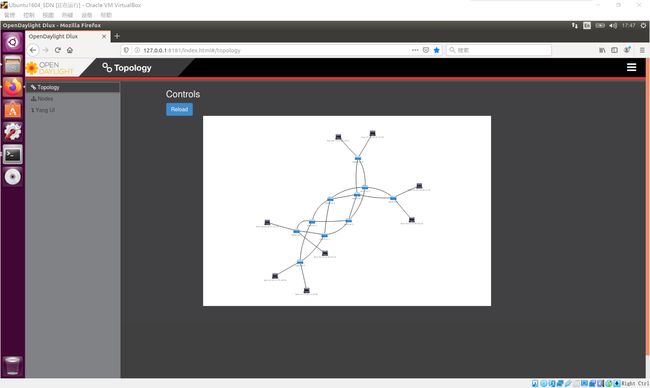Reload the topology with the Reload button
650x388 pixels.
(x=179, y=109)
